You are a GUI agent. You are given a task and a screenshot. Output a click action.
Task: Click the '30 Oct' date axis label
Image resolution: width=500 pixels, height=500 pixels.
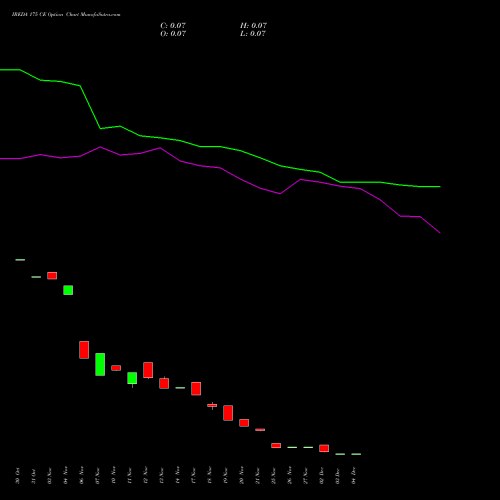click(18, 476)
